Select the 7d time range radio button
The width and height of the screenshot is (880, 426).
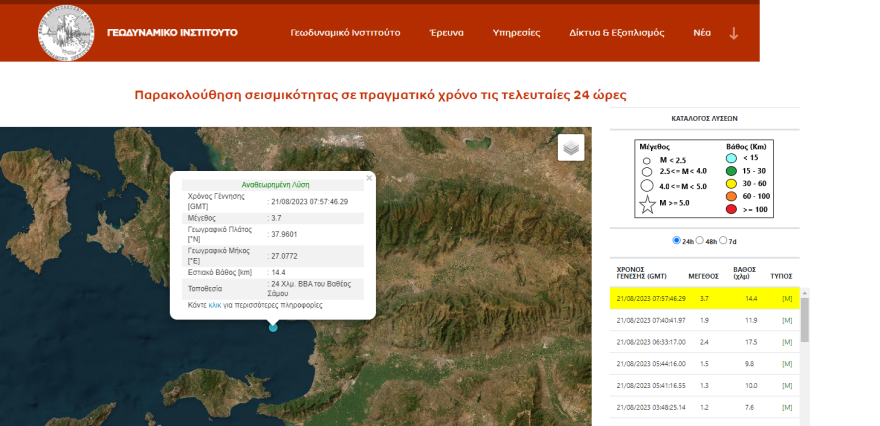pyautogui.click(x=723, y=240)
